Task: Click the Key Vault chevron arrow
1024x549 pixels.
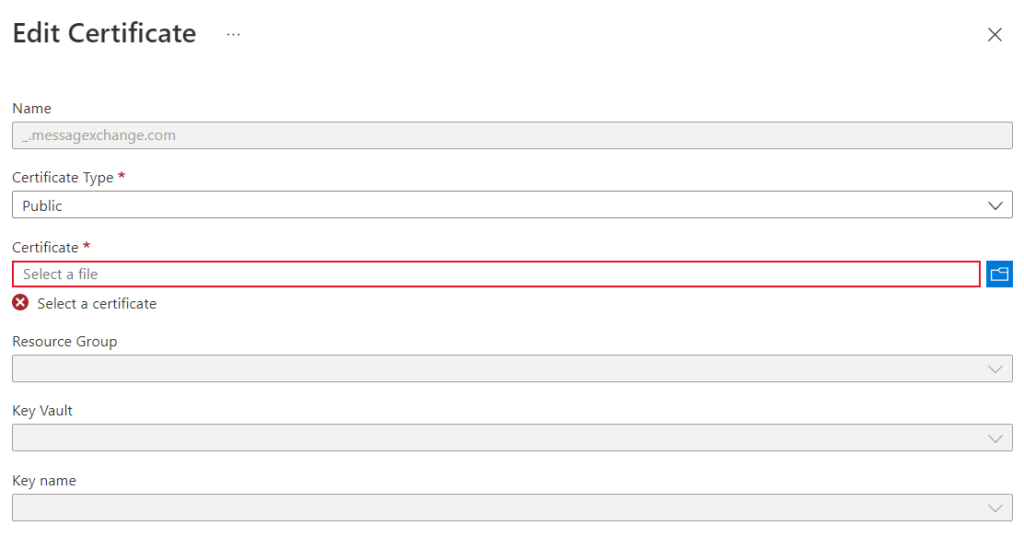Action: (995, 439)
